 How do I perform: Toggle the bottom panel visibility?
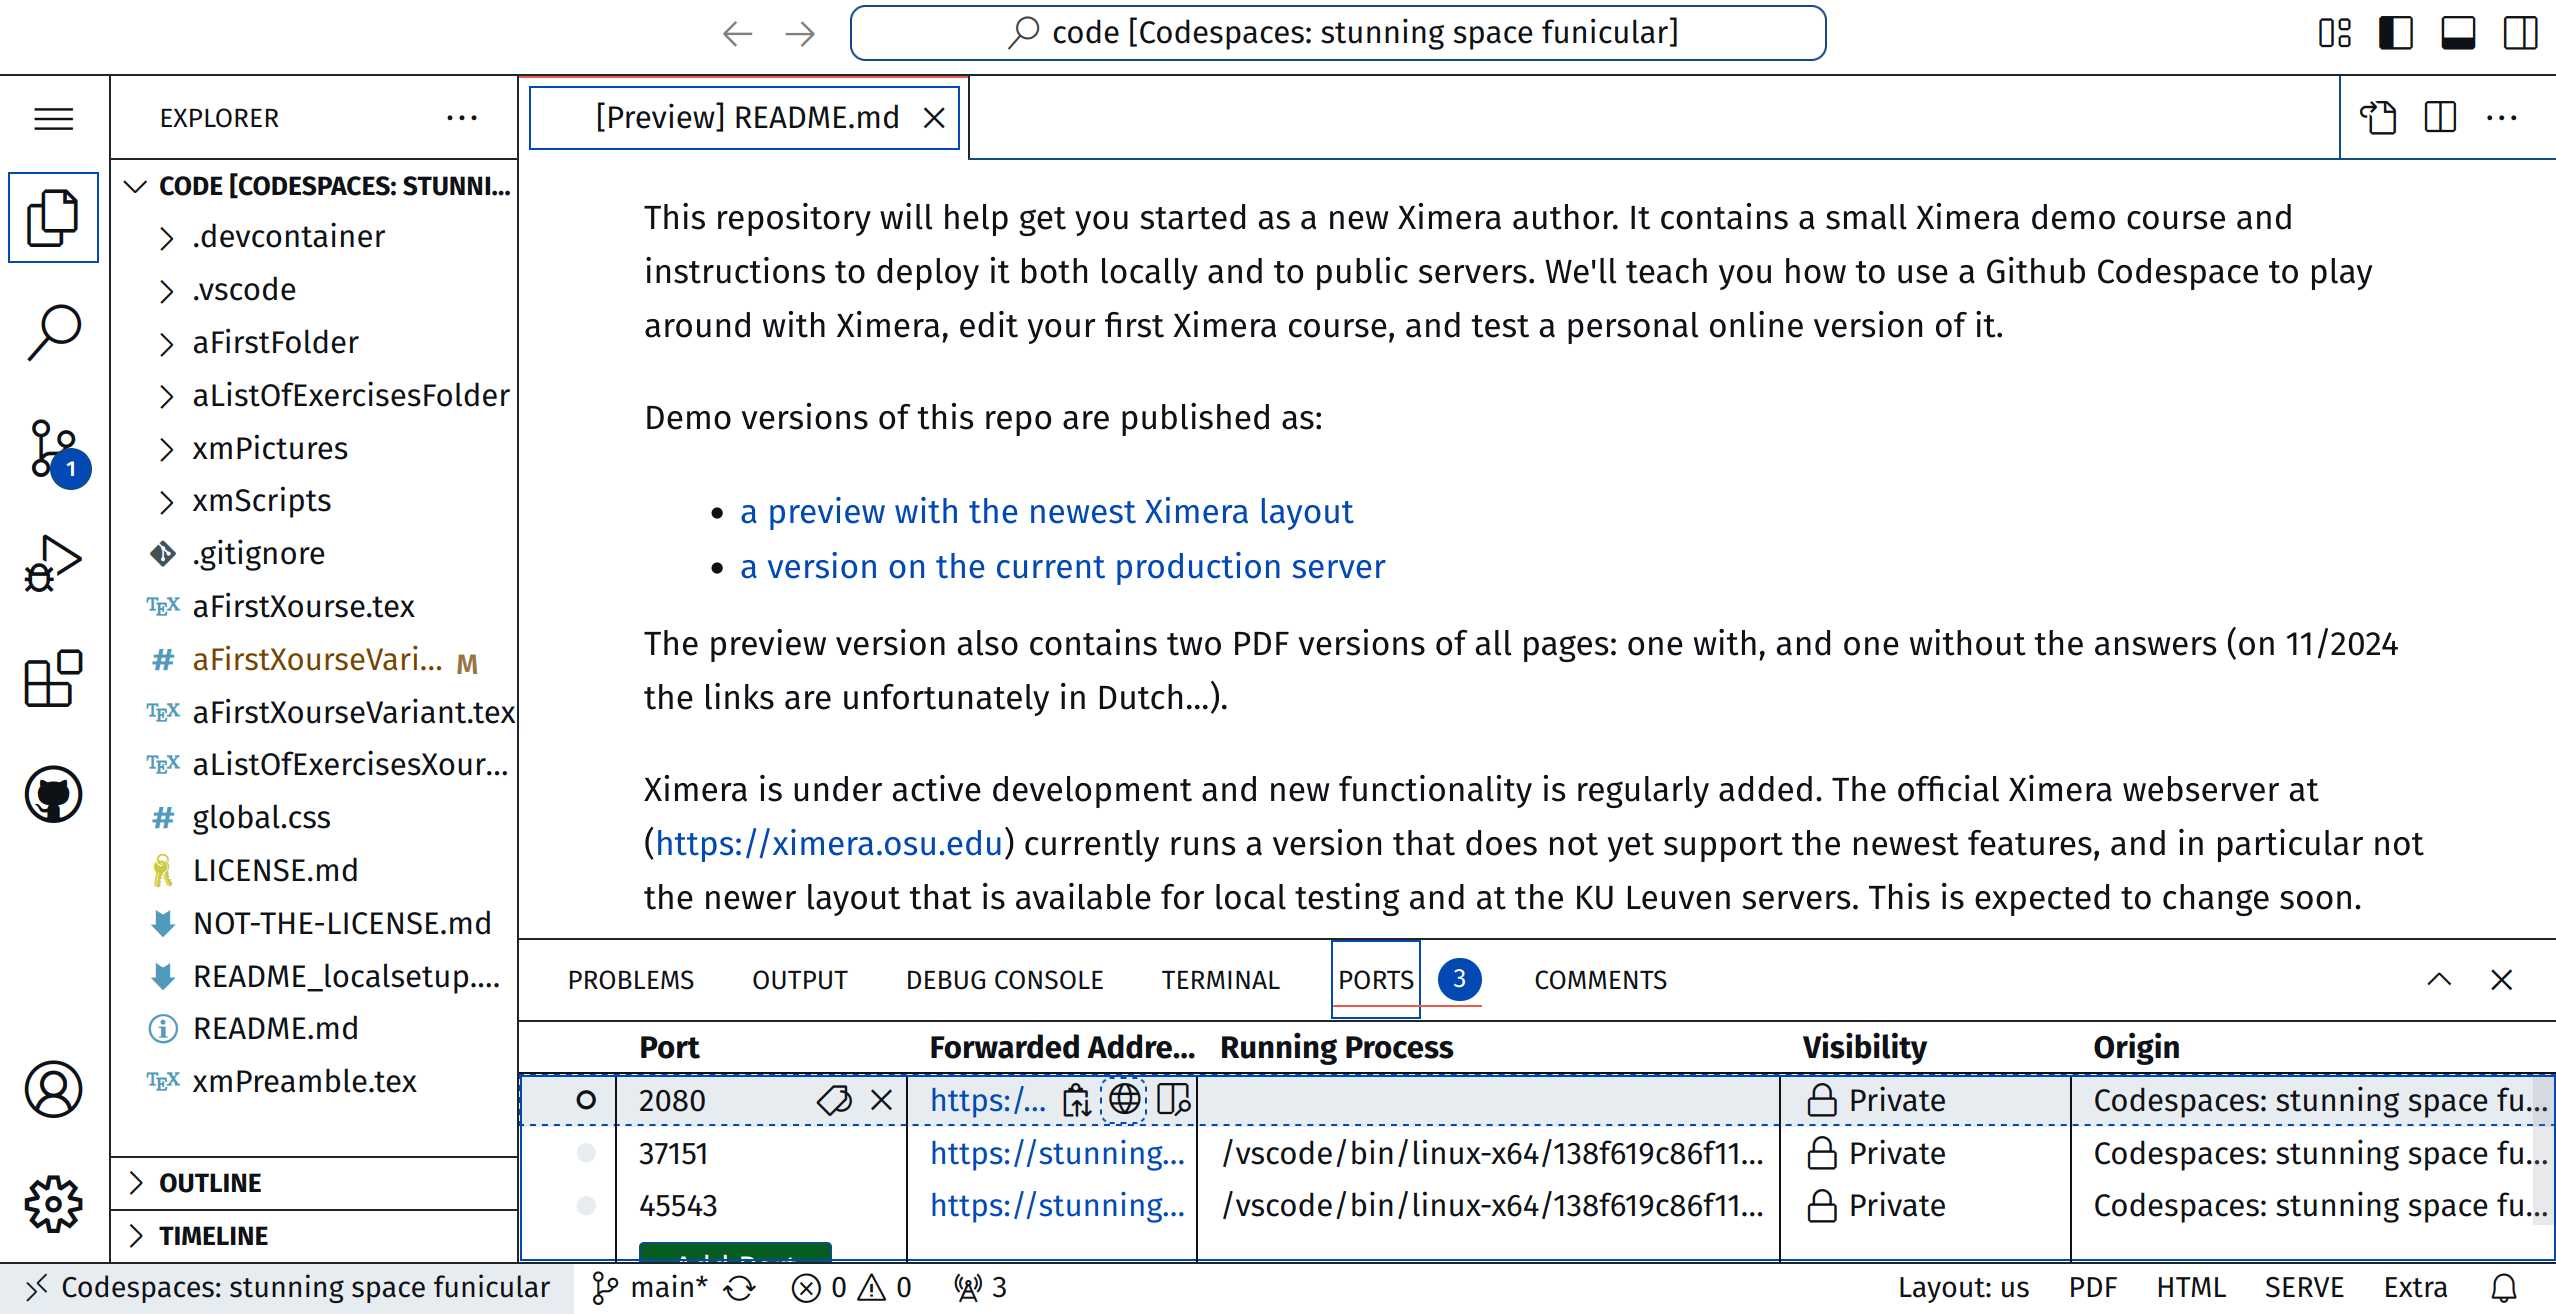(2458, 33)
